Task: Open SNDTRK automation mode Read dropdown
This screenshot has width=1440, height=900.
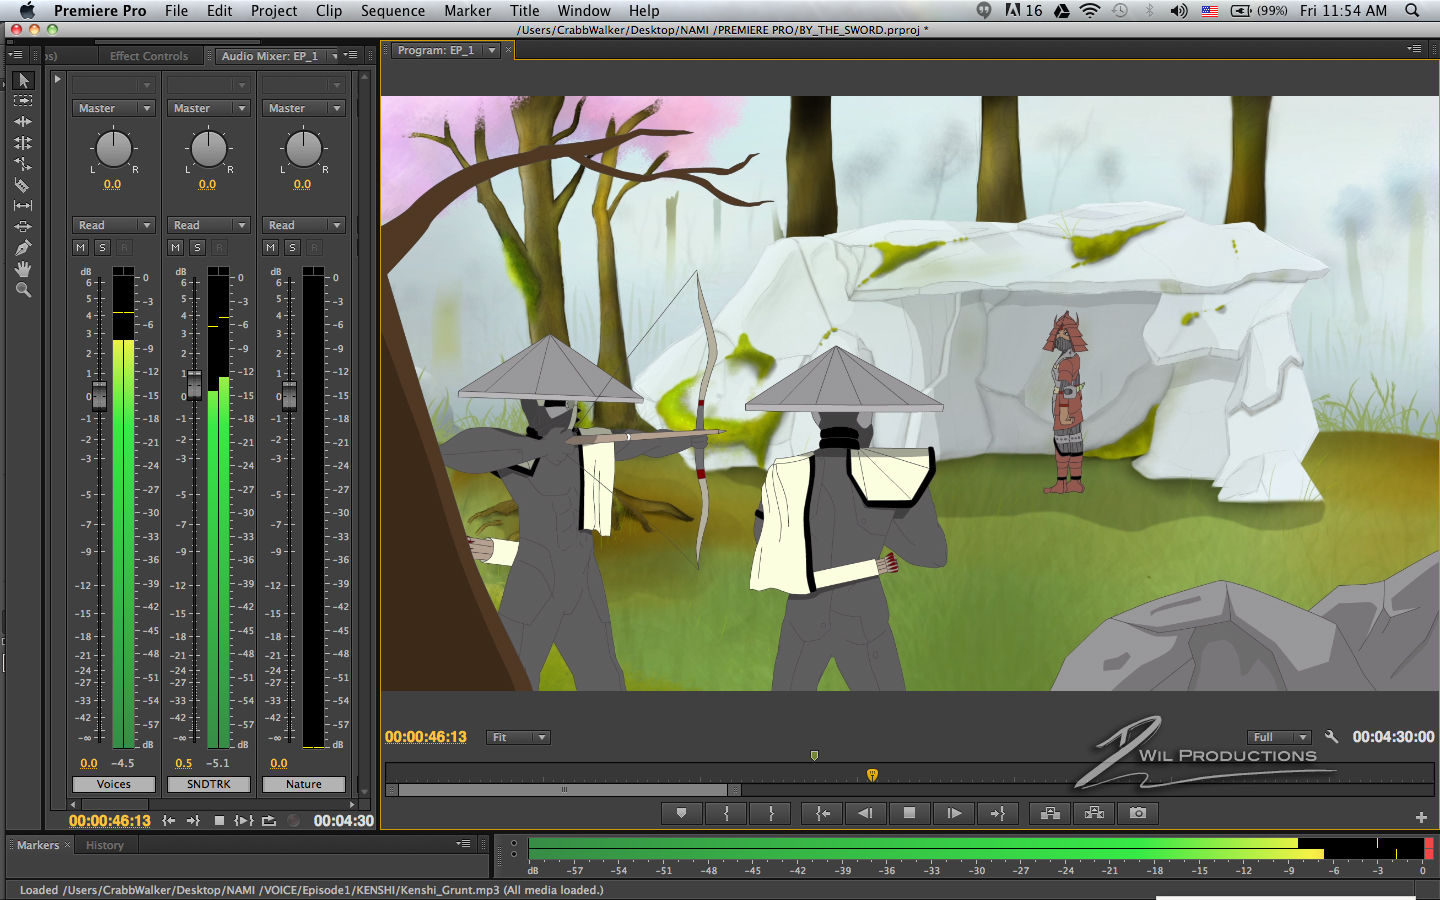Action: [208, 225]
